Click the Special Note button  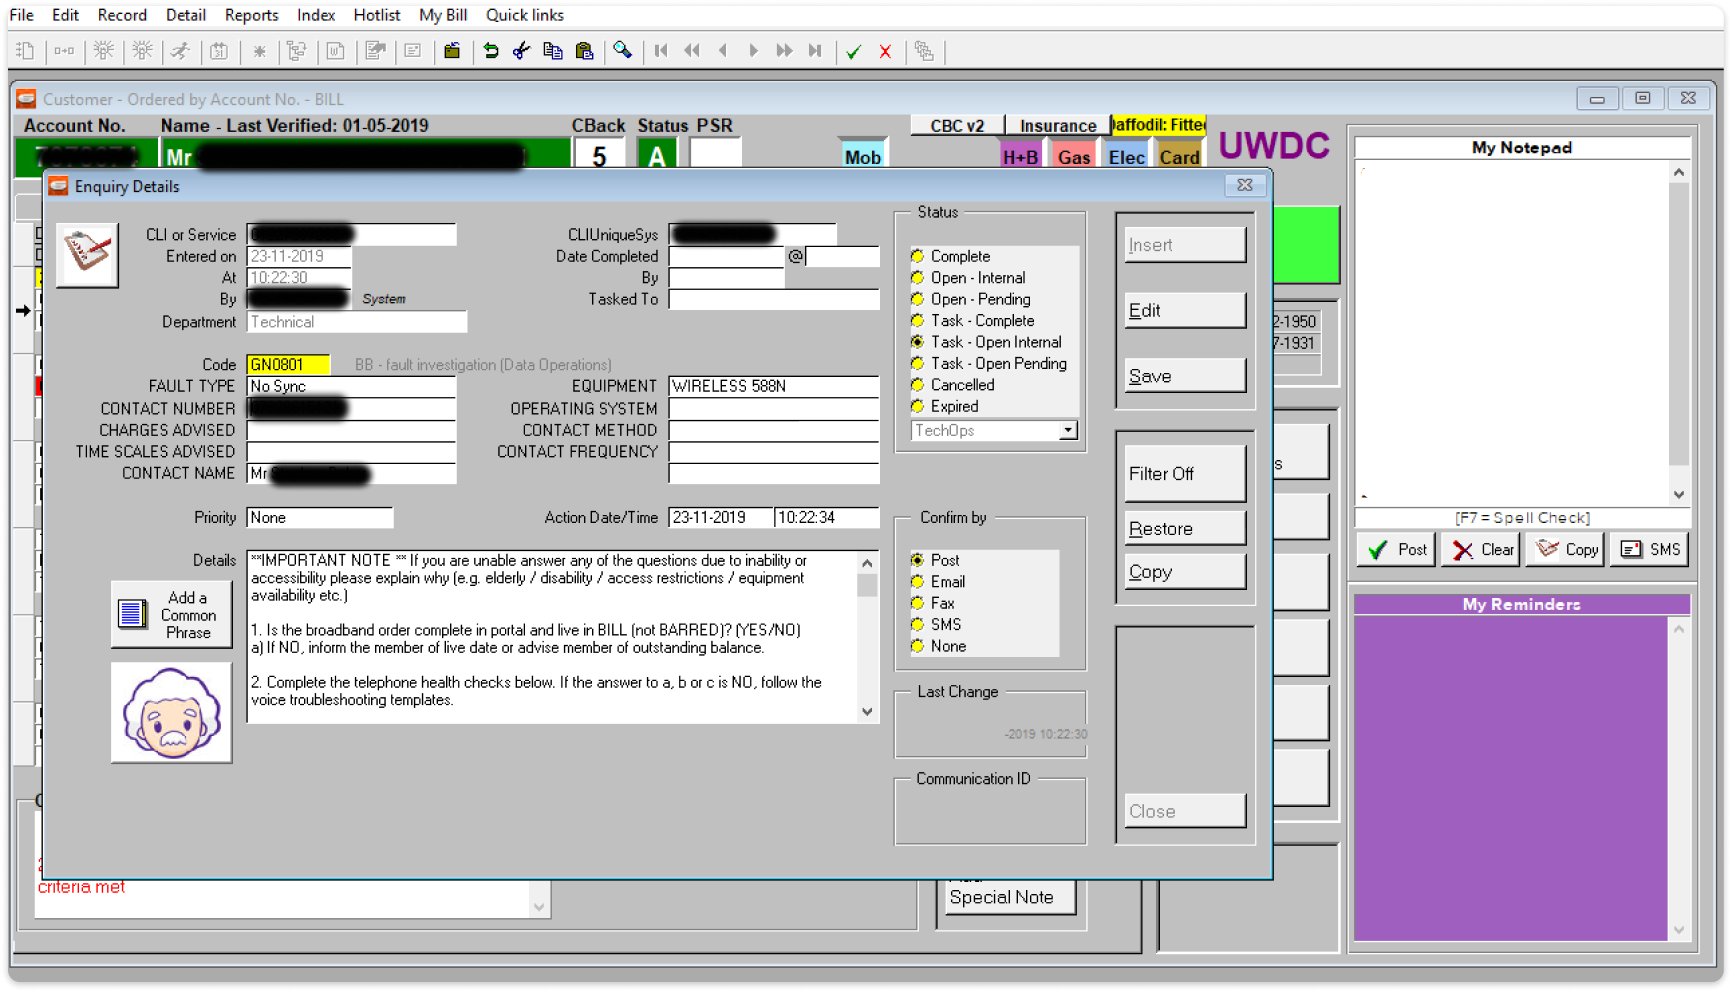coord(1010,898)
